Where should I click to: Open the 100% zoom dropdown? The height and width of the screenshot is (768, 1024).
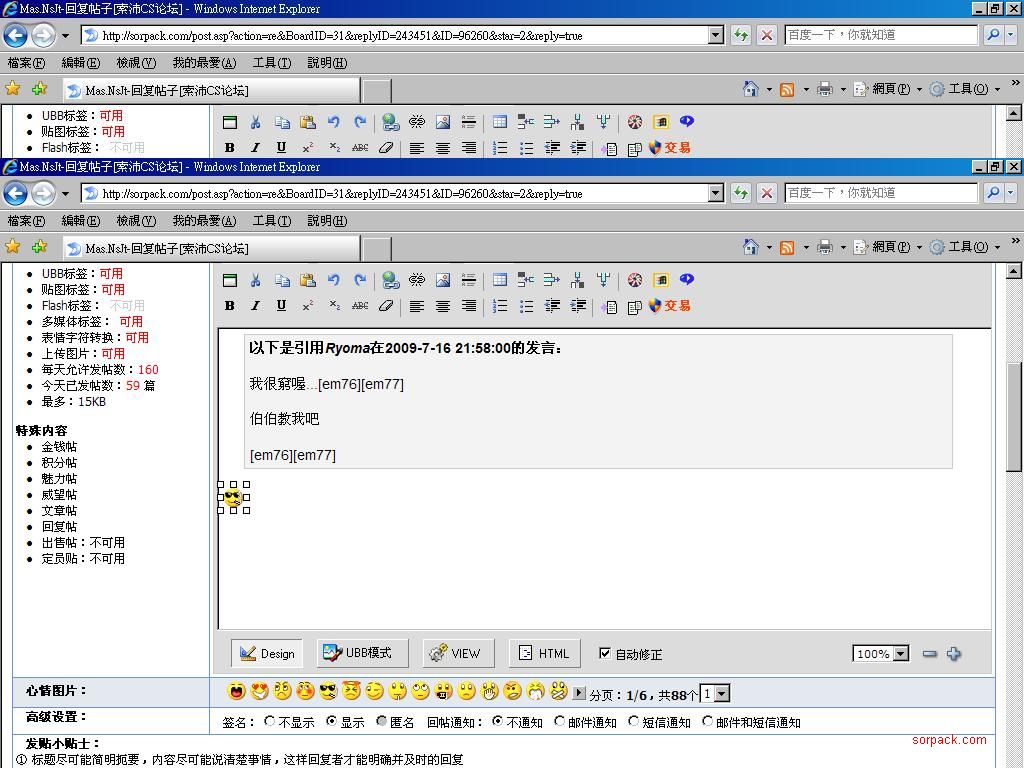[900, 654]
